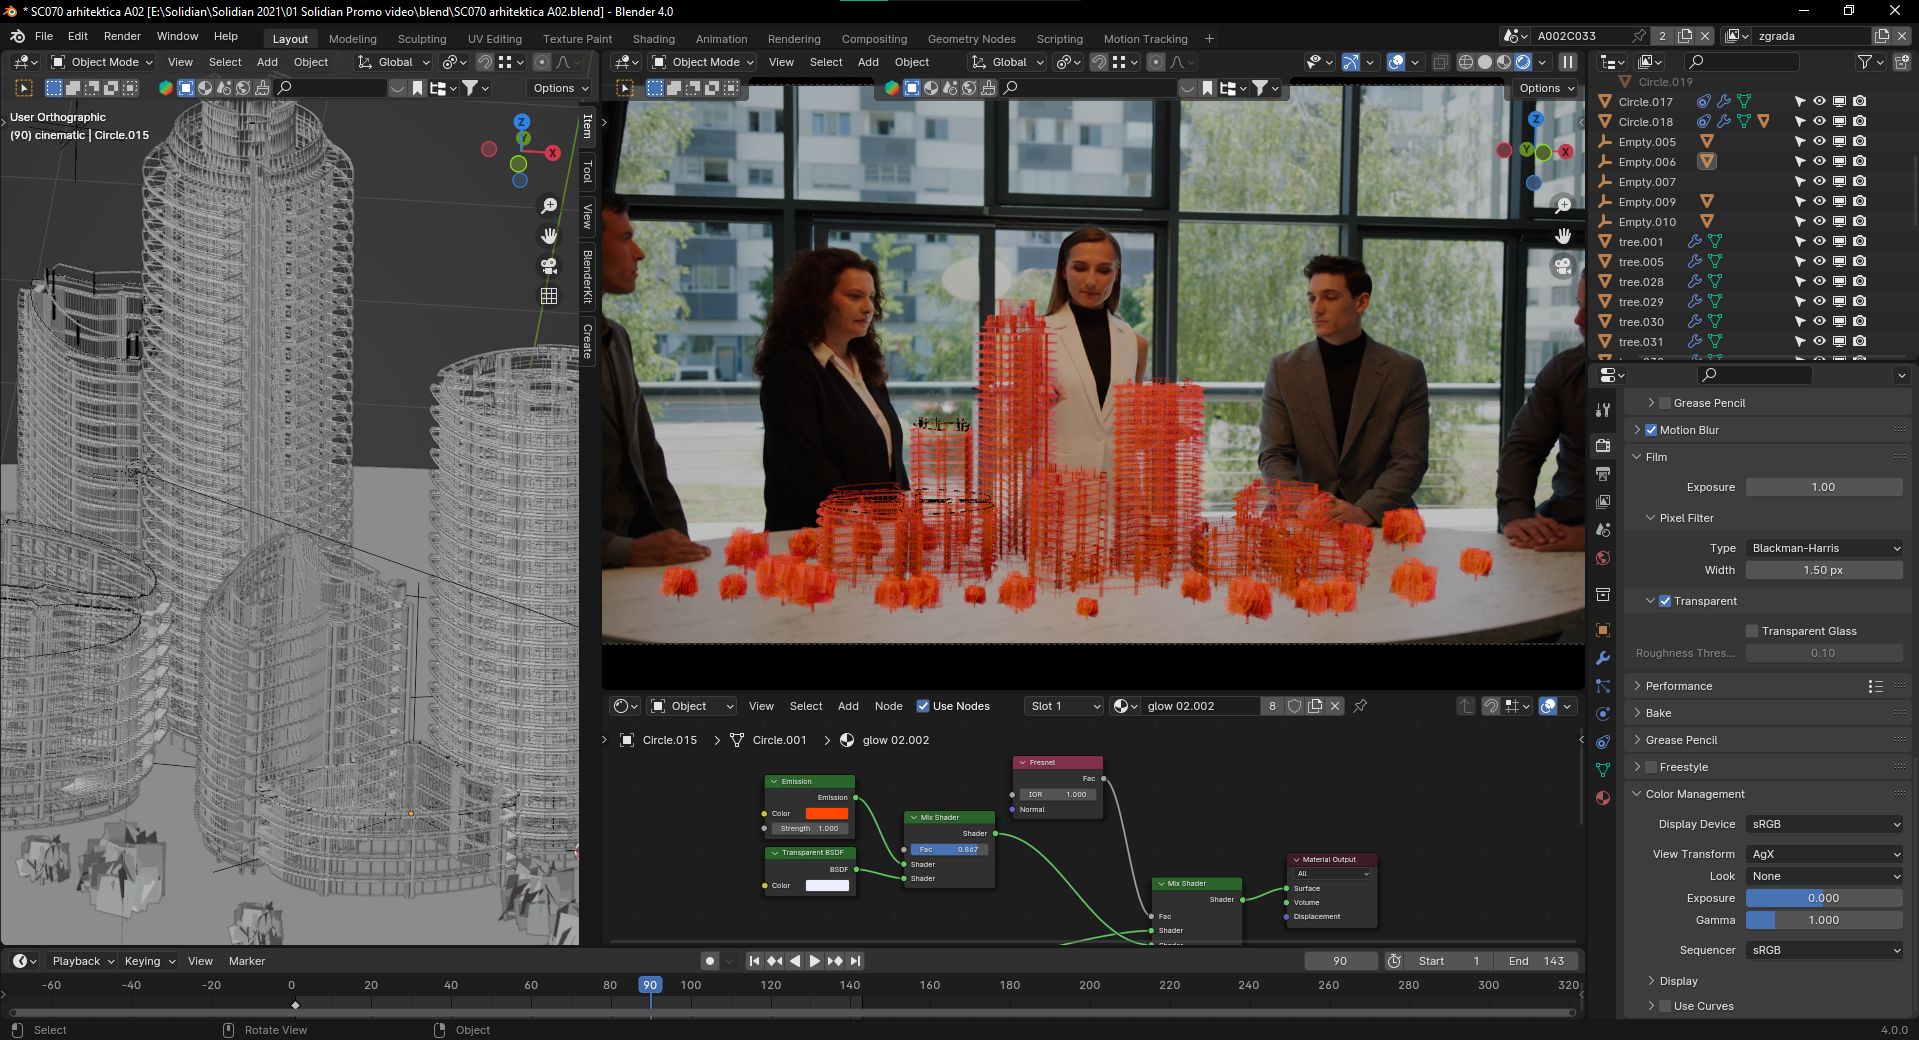
Task: Set right viewport shading to Wireframe
Action: [1466, 62]
